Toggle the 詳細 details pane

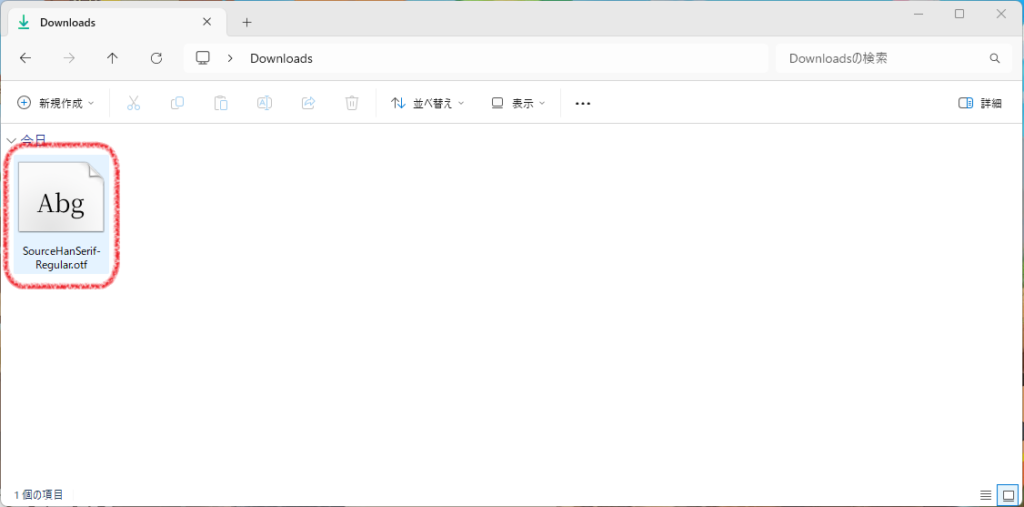coord(980,103)
